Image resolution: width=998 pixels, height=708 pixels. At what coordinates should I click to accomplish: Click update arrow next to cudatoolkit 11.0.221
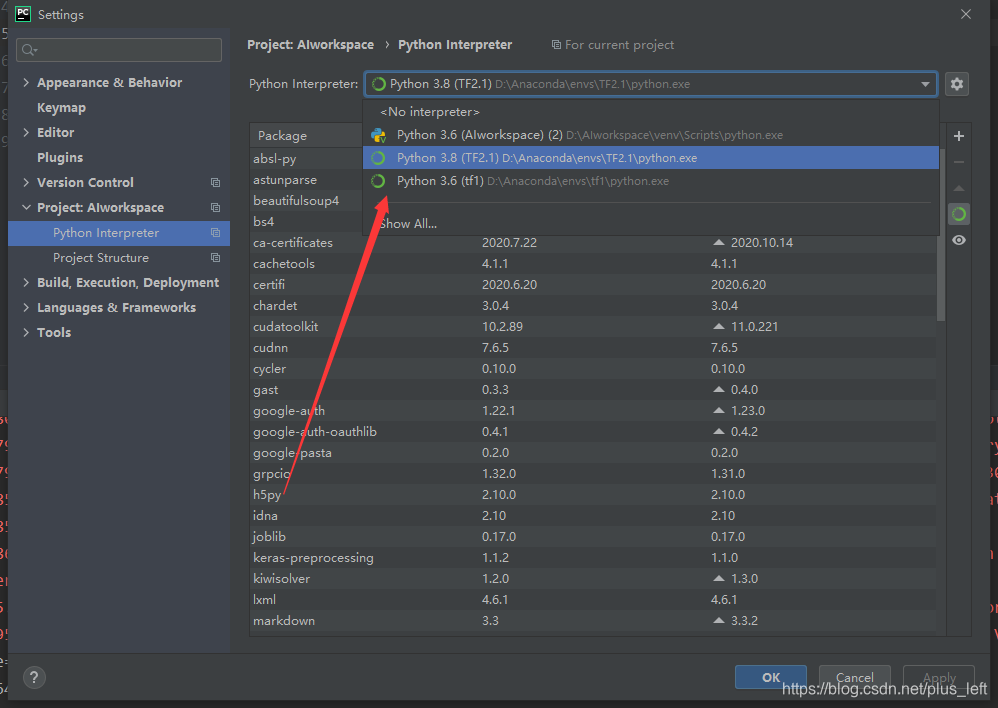(x=719, y=327)
